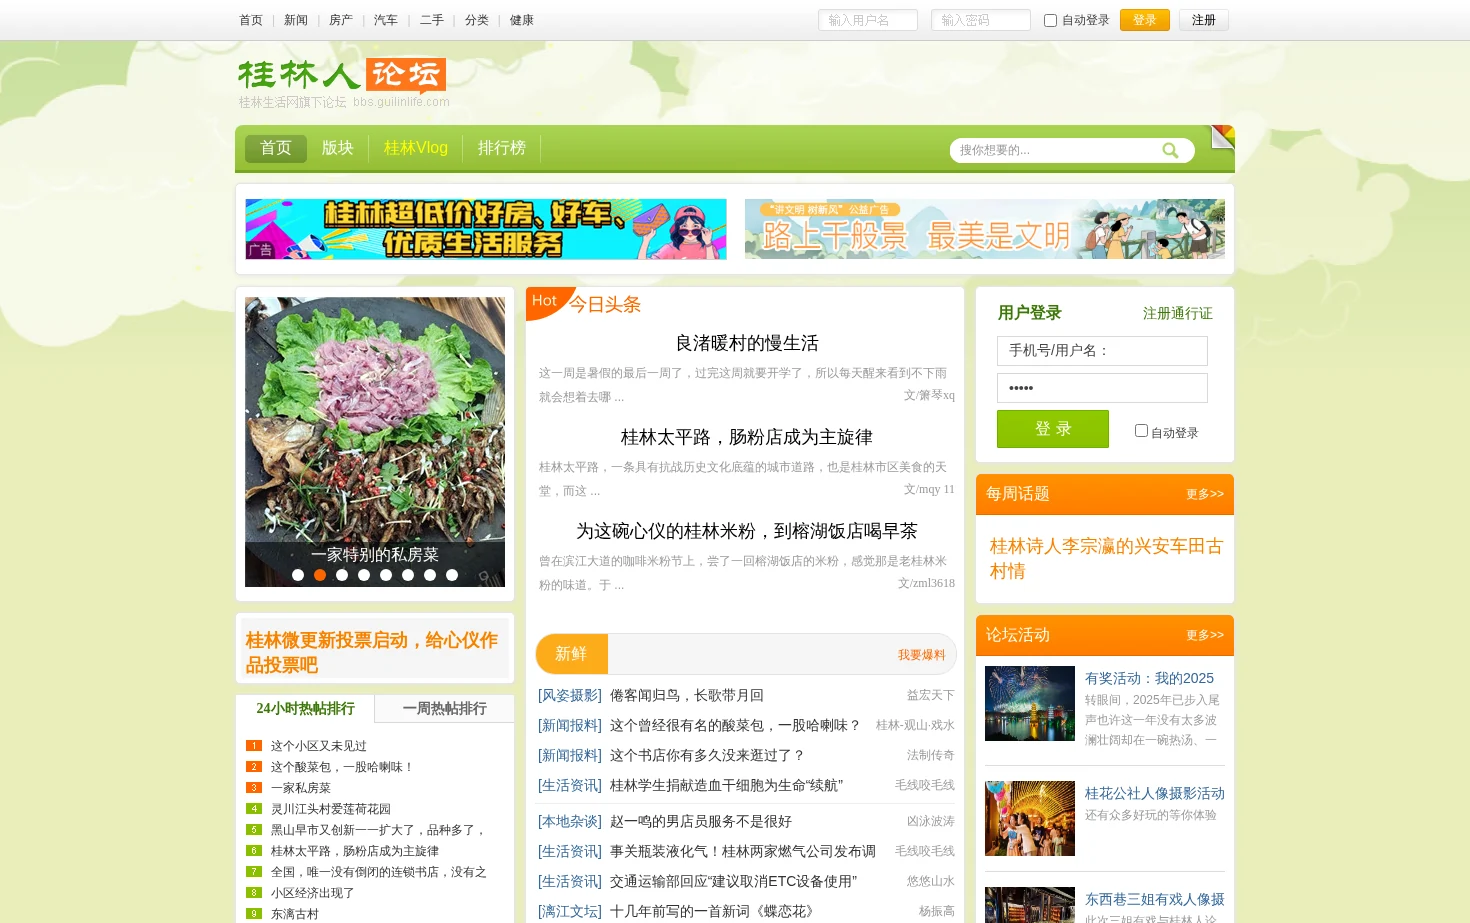1470x923 pixels.
Task: Click the green 登 录 button
Action: (x=1053, y=429)
